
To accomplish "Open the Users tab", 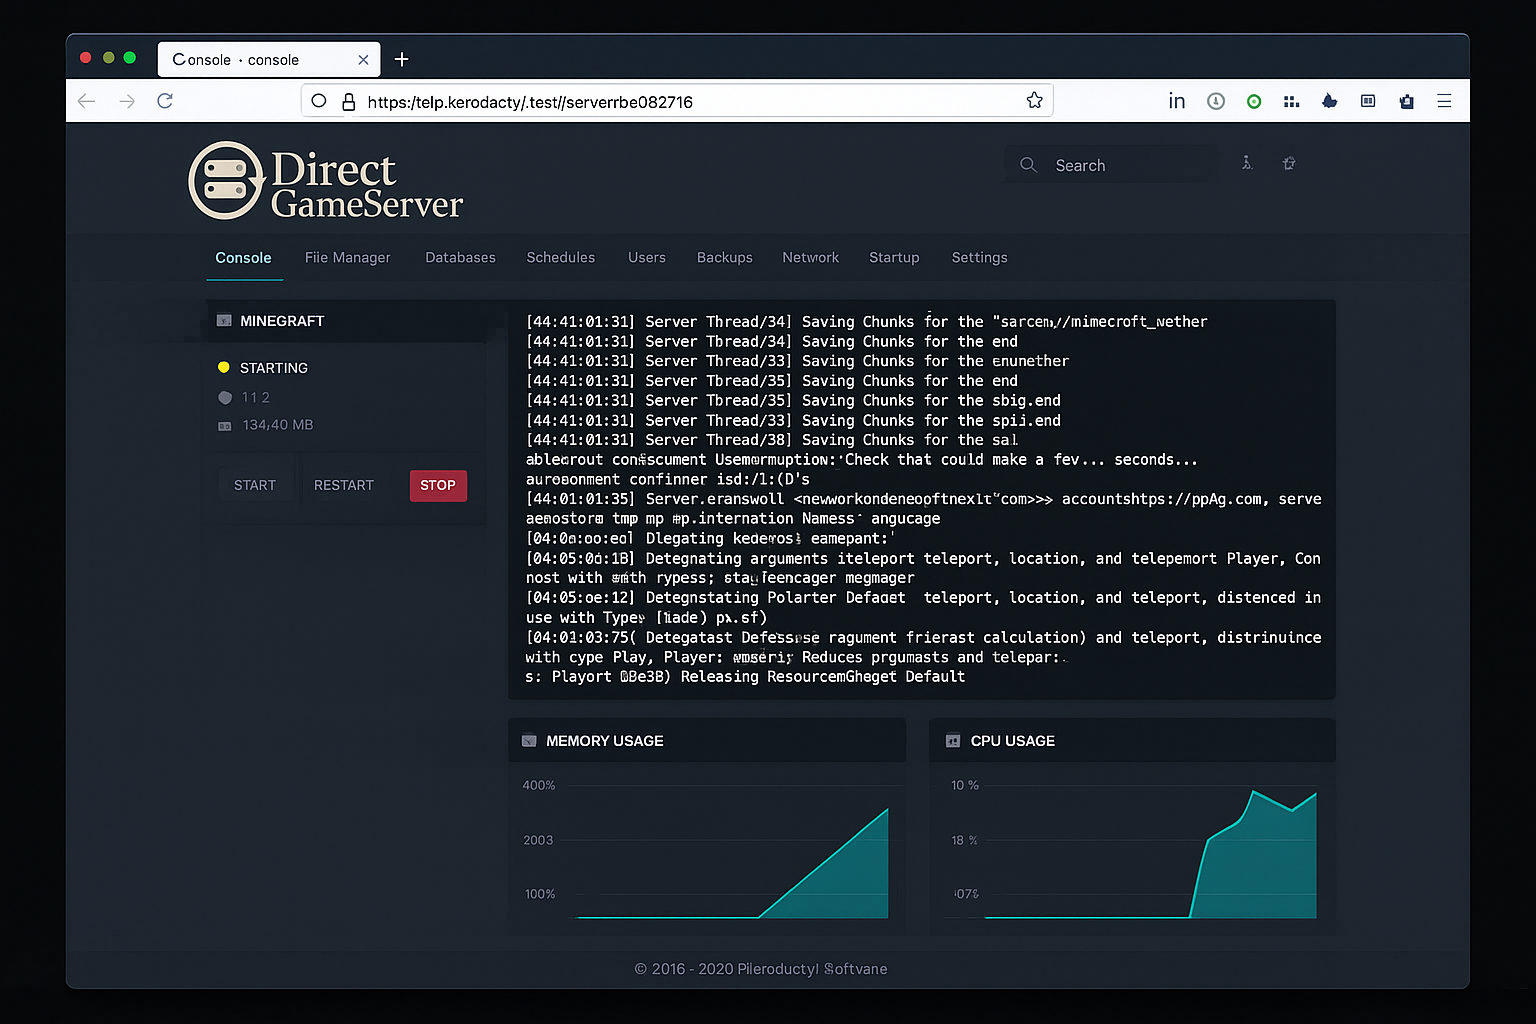I will pos(647,258).
